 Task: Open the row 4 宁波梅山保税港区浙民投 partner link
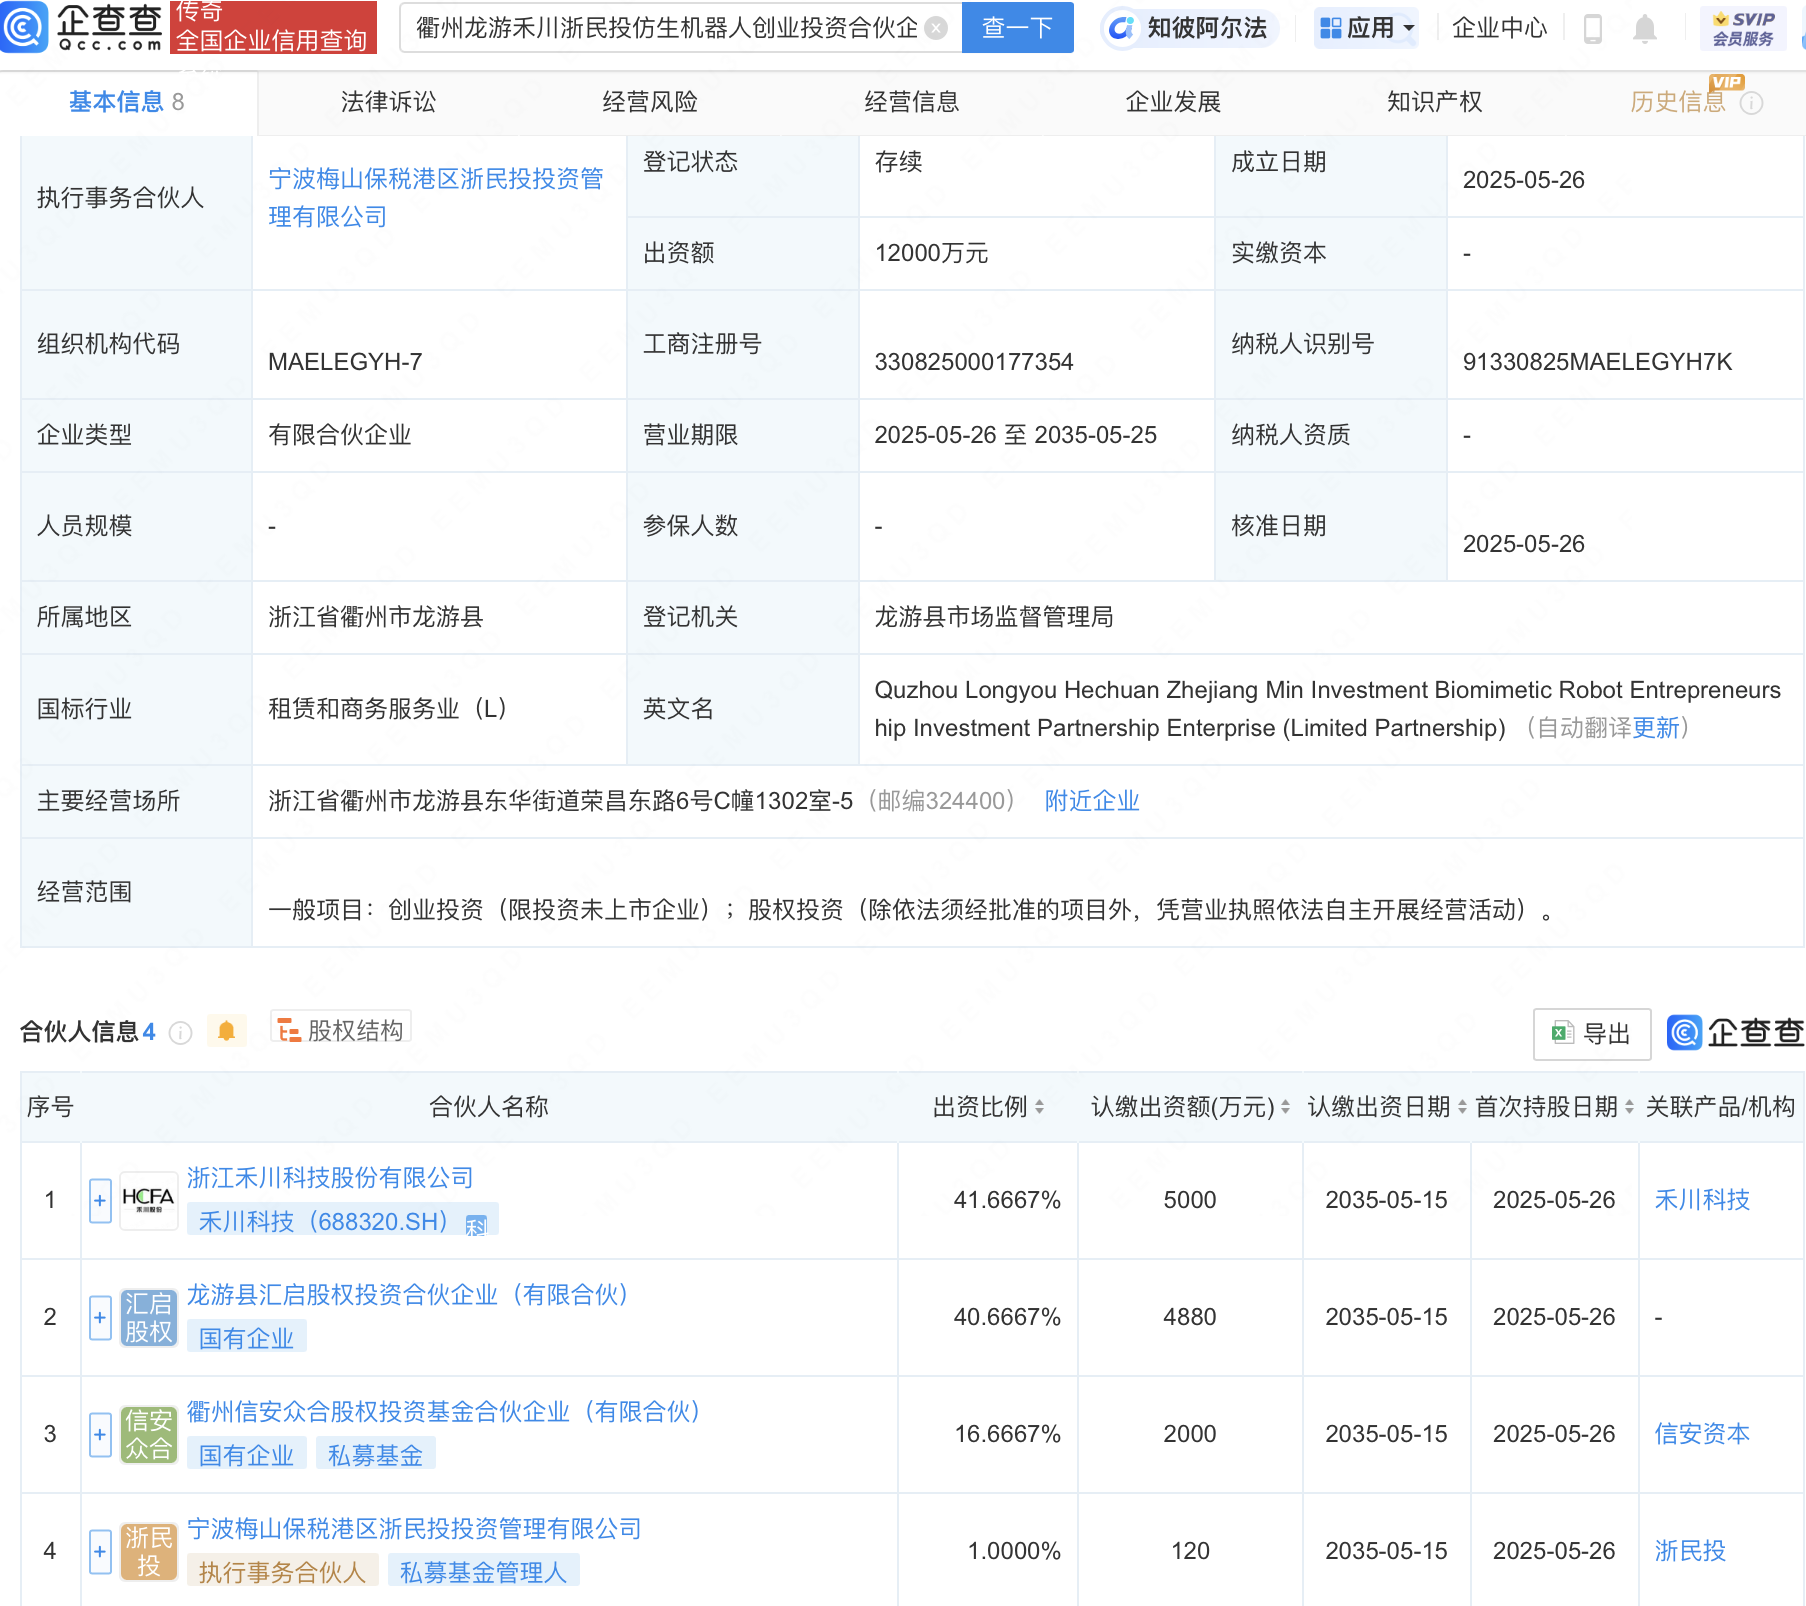tap(414, 1529)
